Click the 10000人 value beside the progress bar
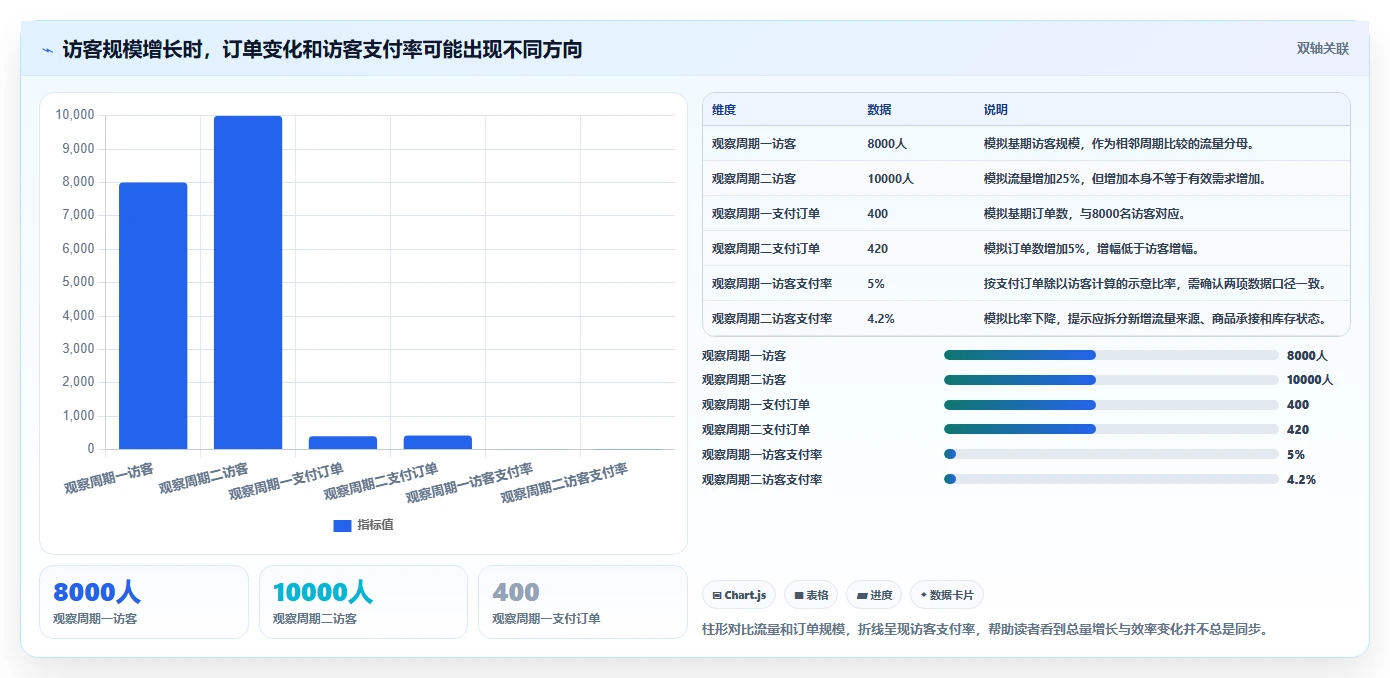Viewport: 1390px width, 678px height. pos(1310,380)
